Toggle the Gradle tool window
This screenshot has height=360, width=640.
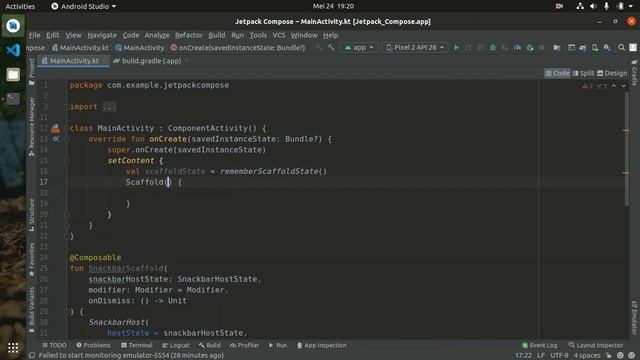(634, 73)
